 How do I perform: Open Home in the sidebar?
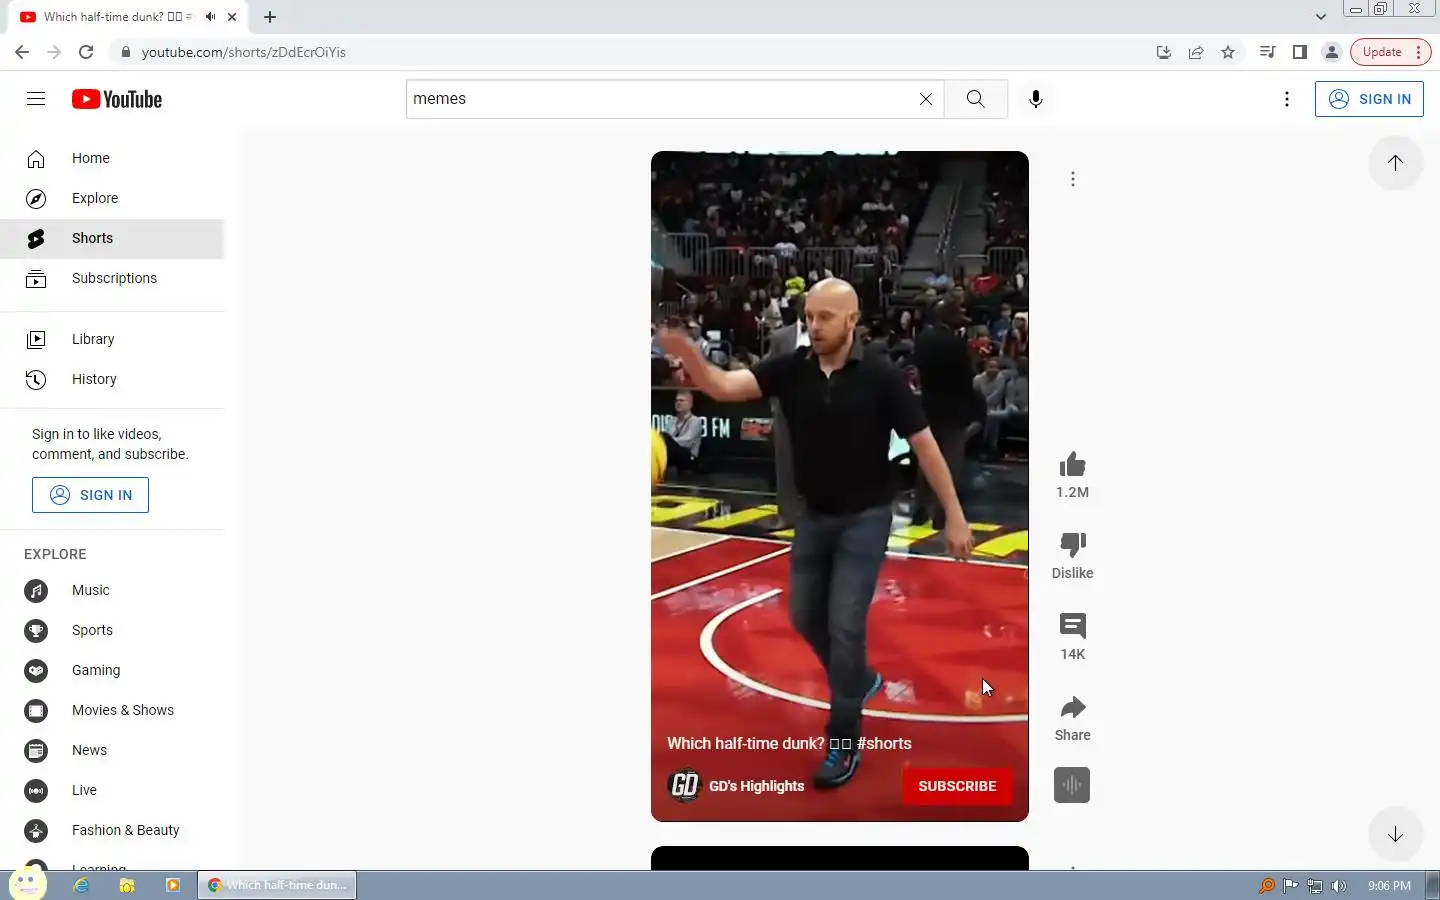point(112,158)
